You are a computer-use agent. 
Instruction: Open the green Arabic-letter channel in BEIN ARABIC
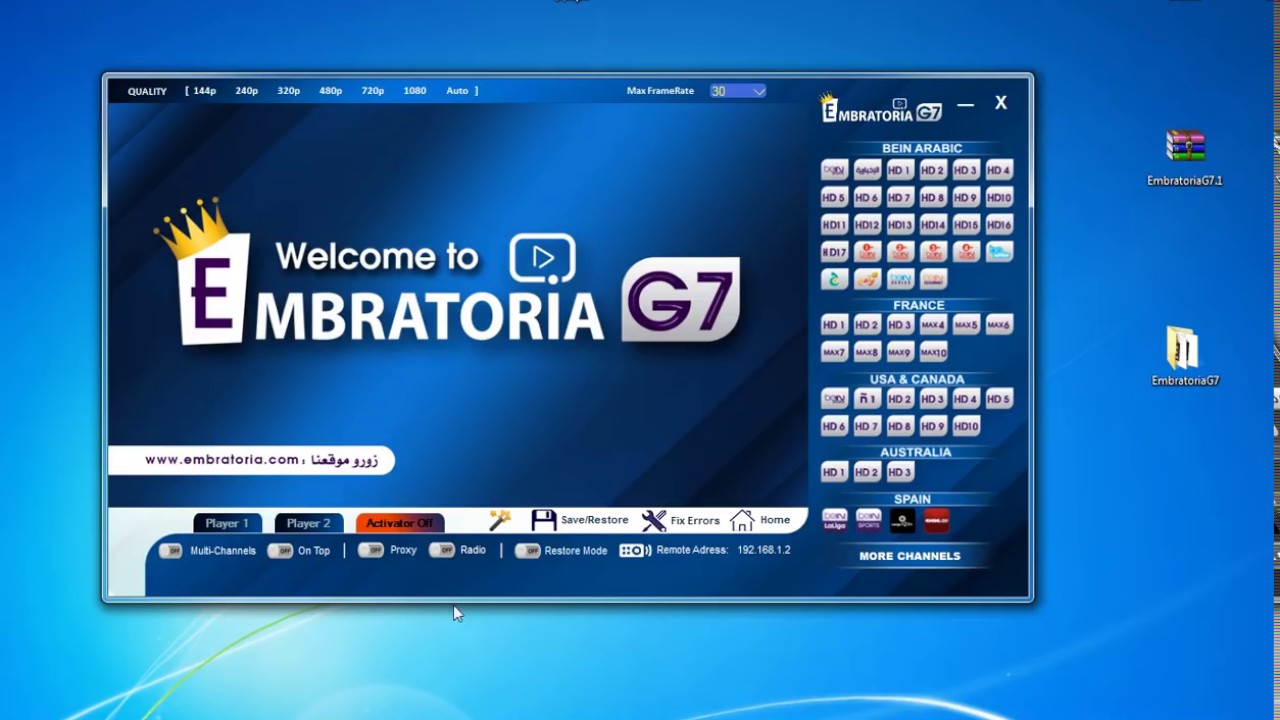(x=834, y=279)
